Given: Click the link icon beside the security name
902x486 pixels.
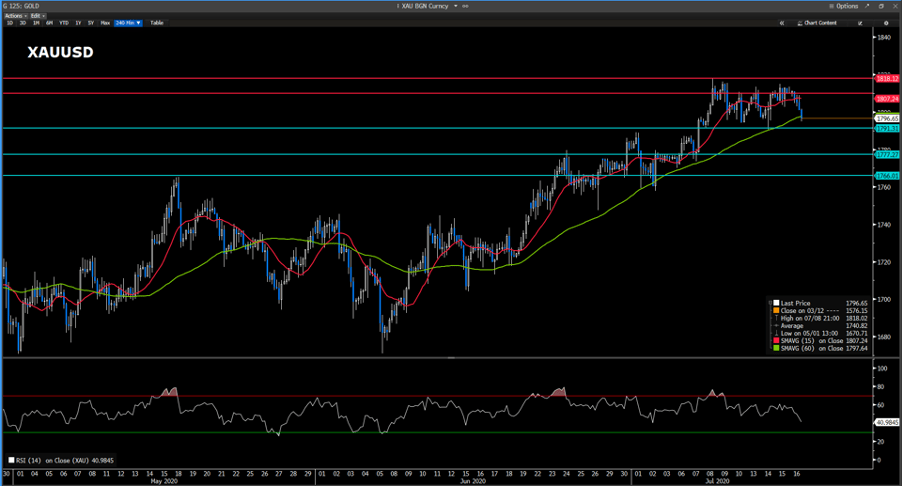Looking at the screenshot, I should [x=465, y=6].
